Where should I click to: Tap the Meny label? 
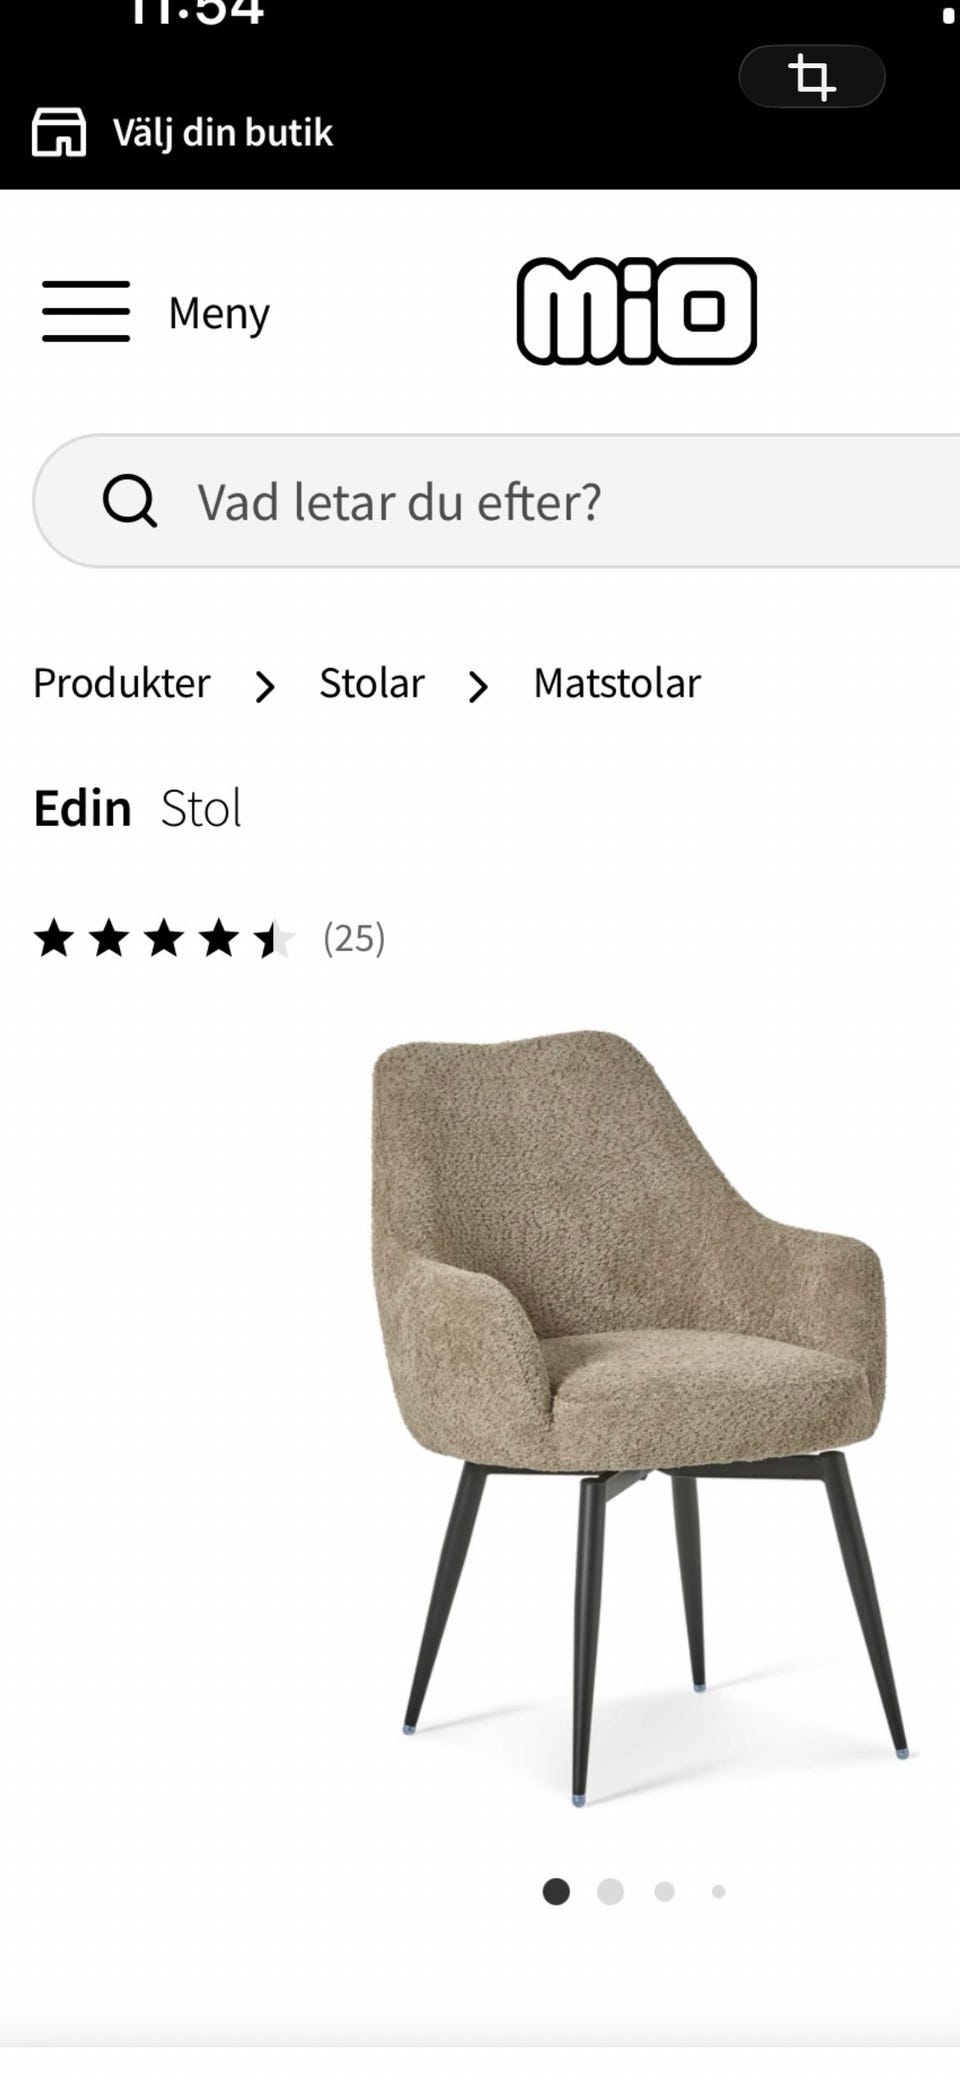point(219,314)
